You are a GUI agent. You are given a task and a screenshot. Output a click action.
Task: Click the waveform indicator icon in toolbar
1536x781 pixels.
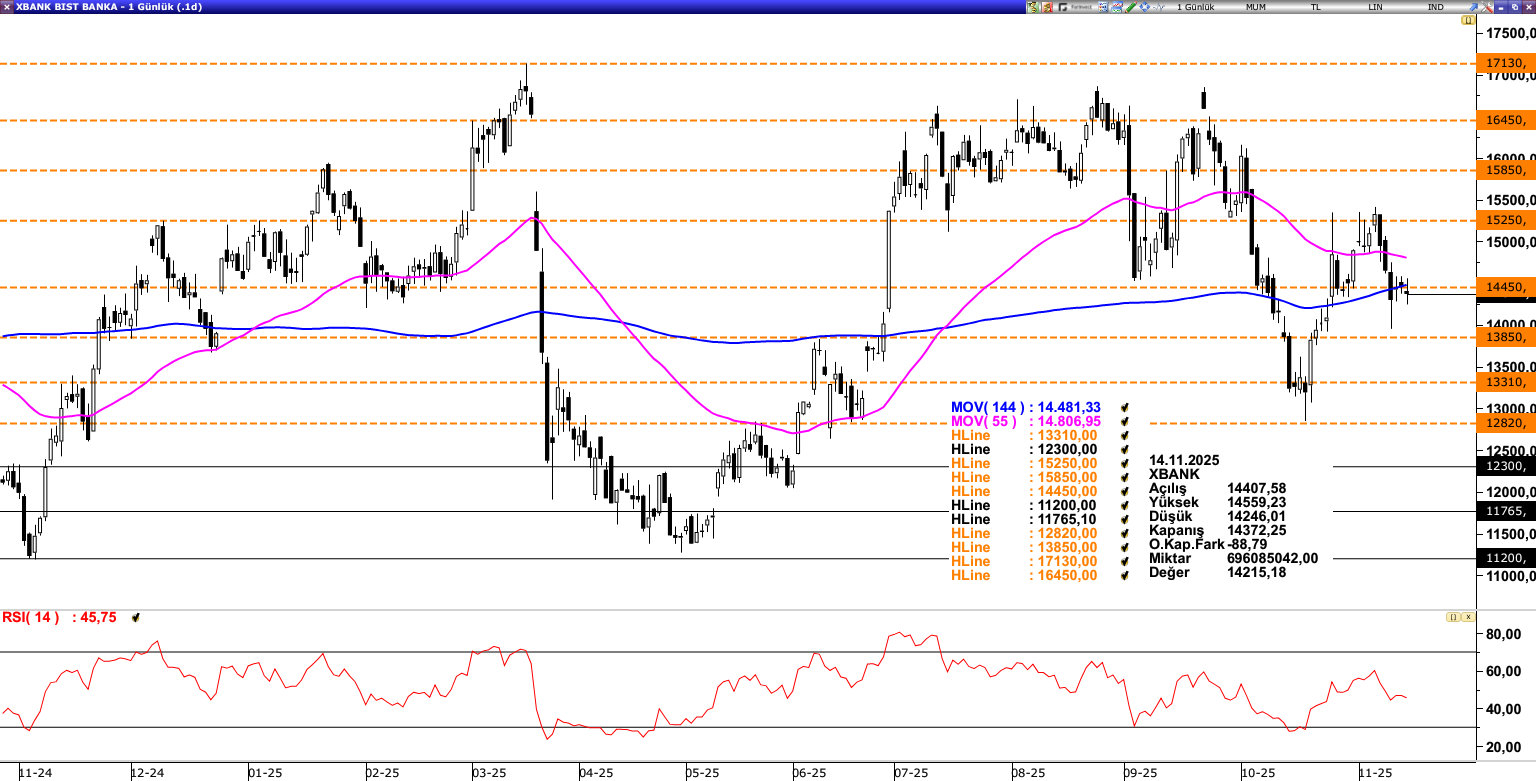click(x=1158, y=7)
